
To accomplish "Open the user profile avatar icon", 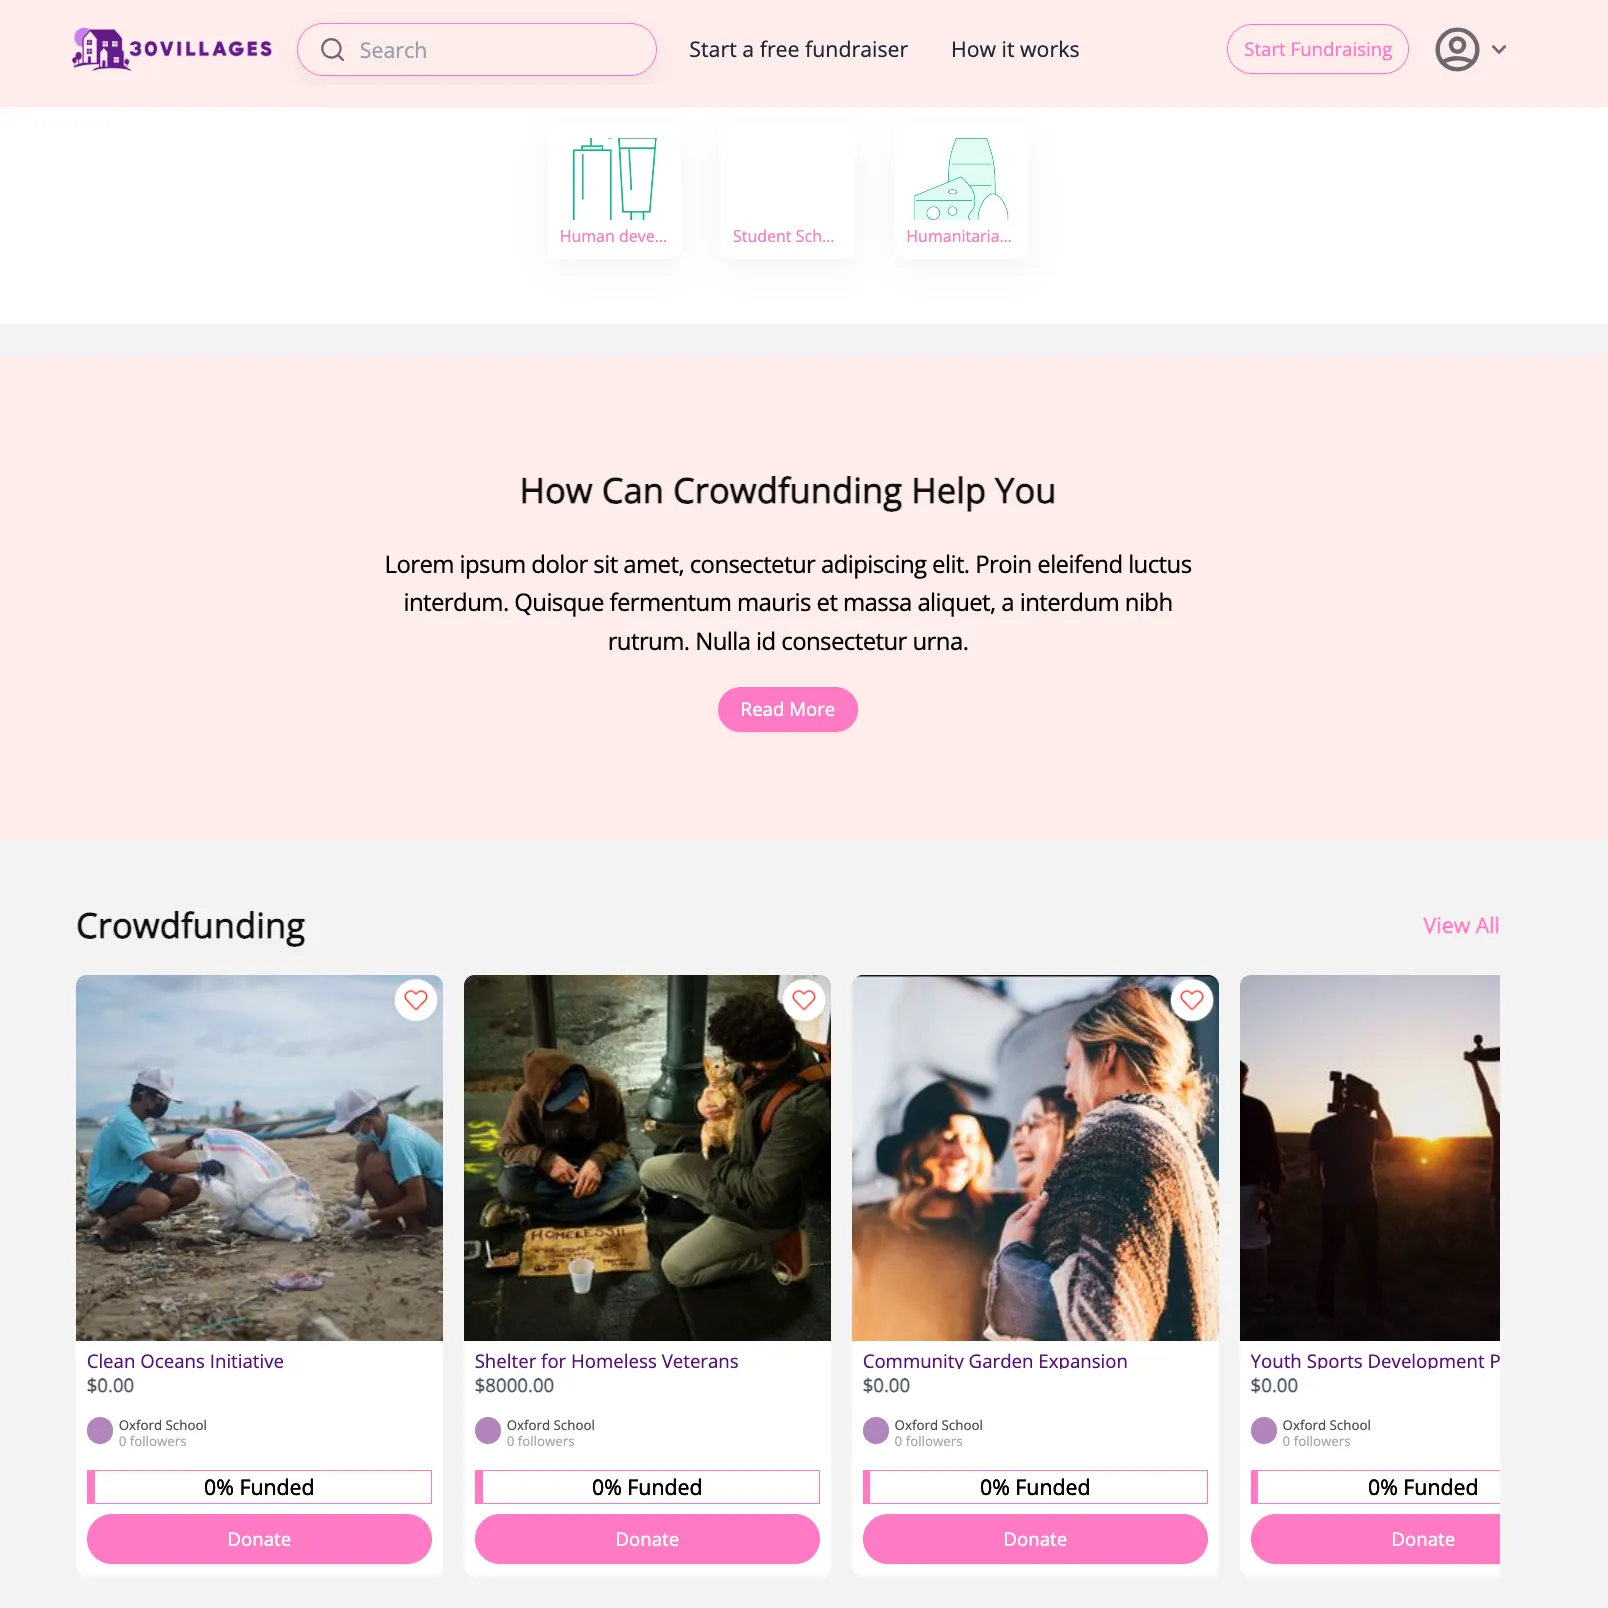I will (1457, 49).
